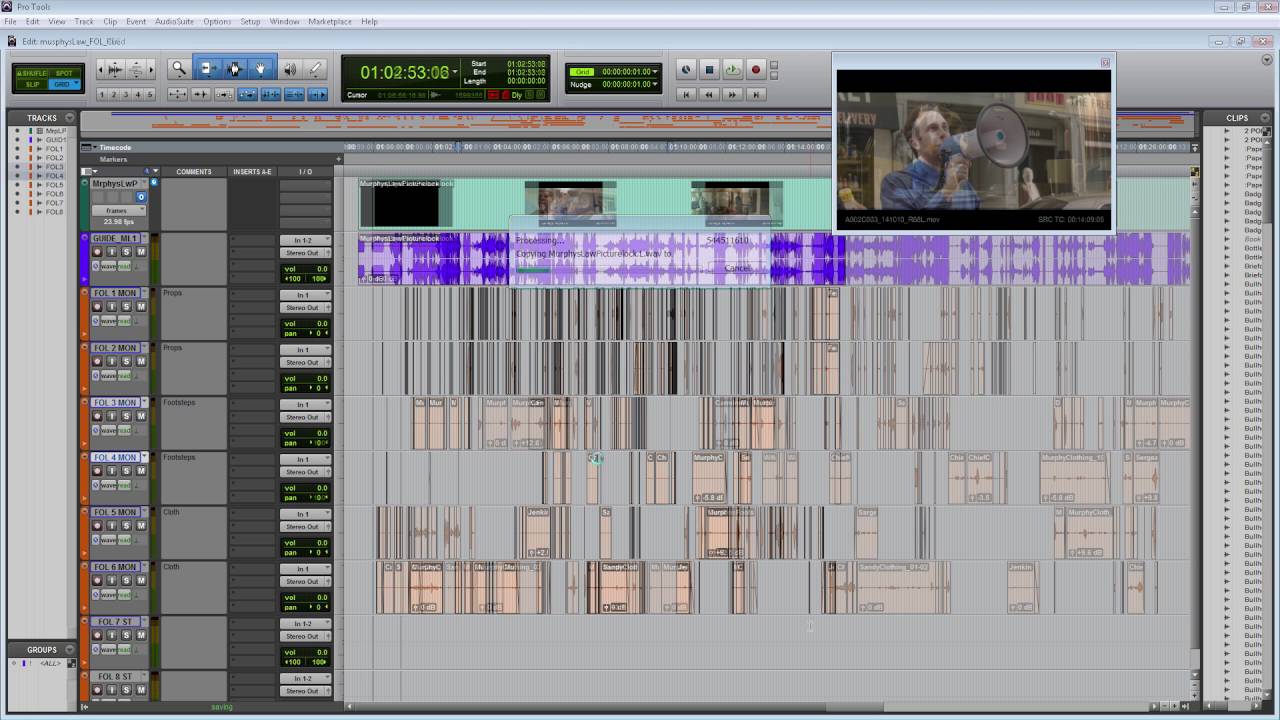Open the Clip menu

coord(110,21)
